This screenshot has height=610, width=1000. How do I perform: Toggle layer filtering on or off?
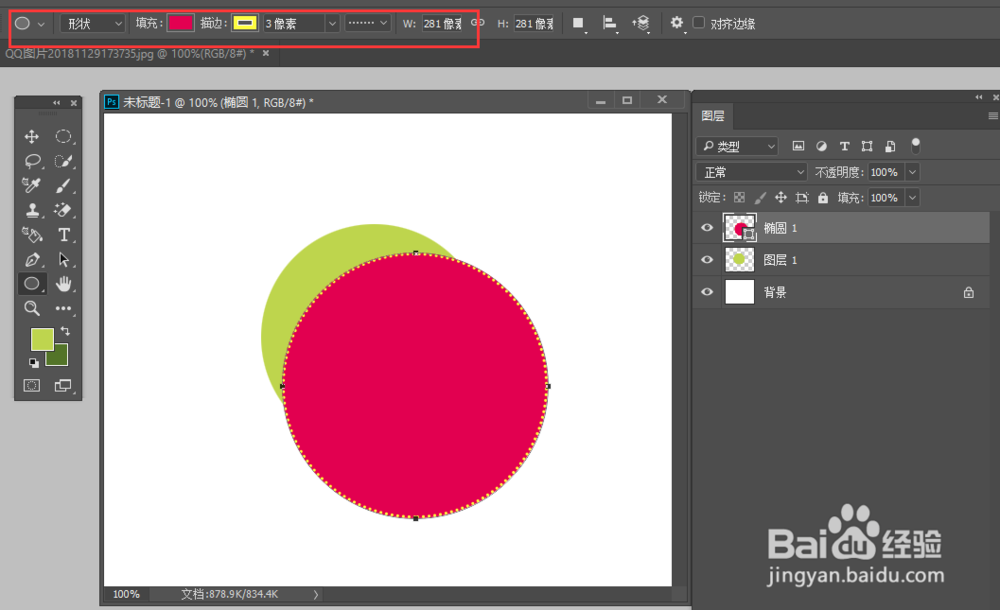(x=915, y=146)
